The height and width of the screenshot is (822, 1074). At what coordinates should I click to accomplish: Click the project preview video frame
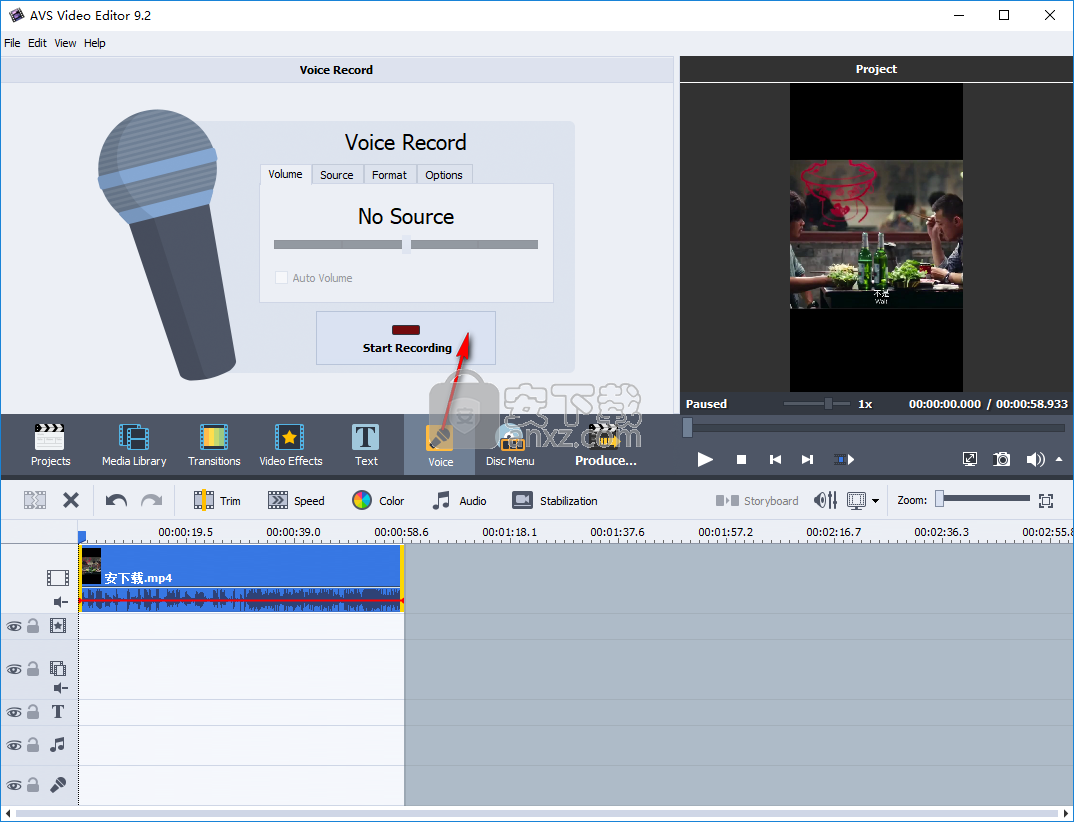(x=876, y=237)
